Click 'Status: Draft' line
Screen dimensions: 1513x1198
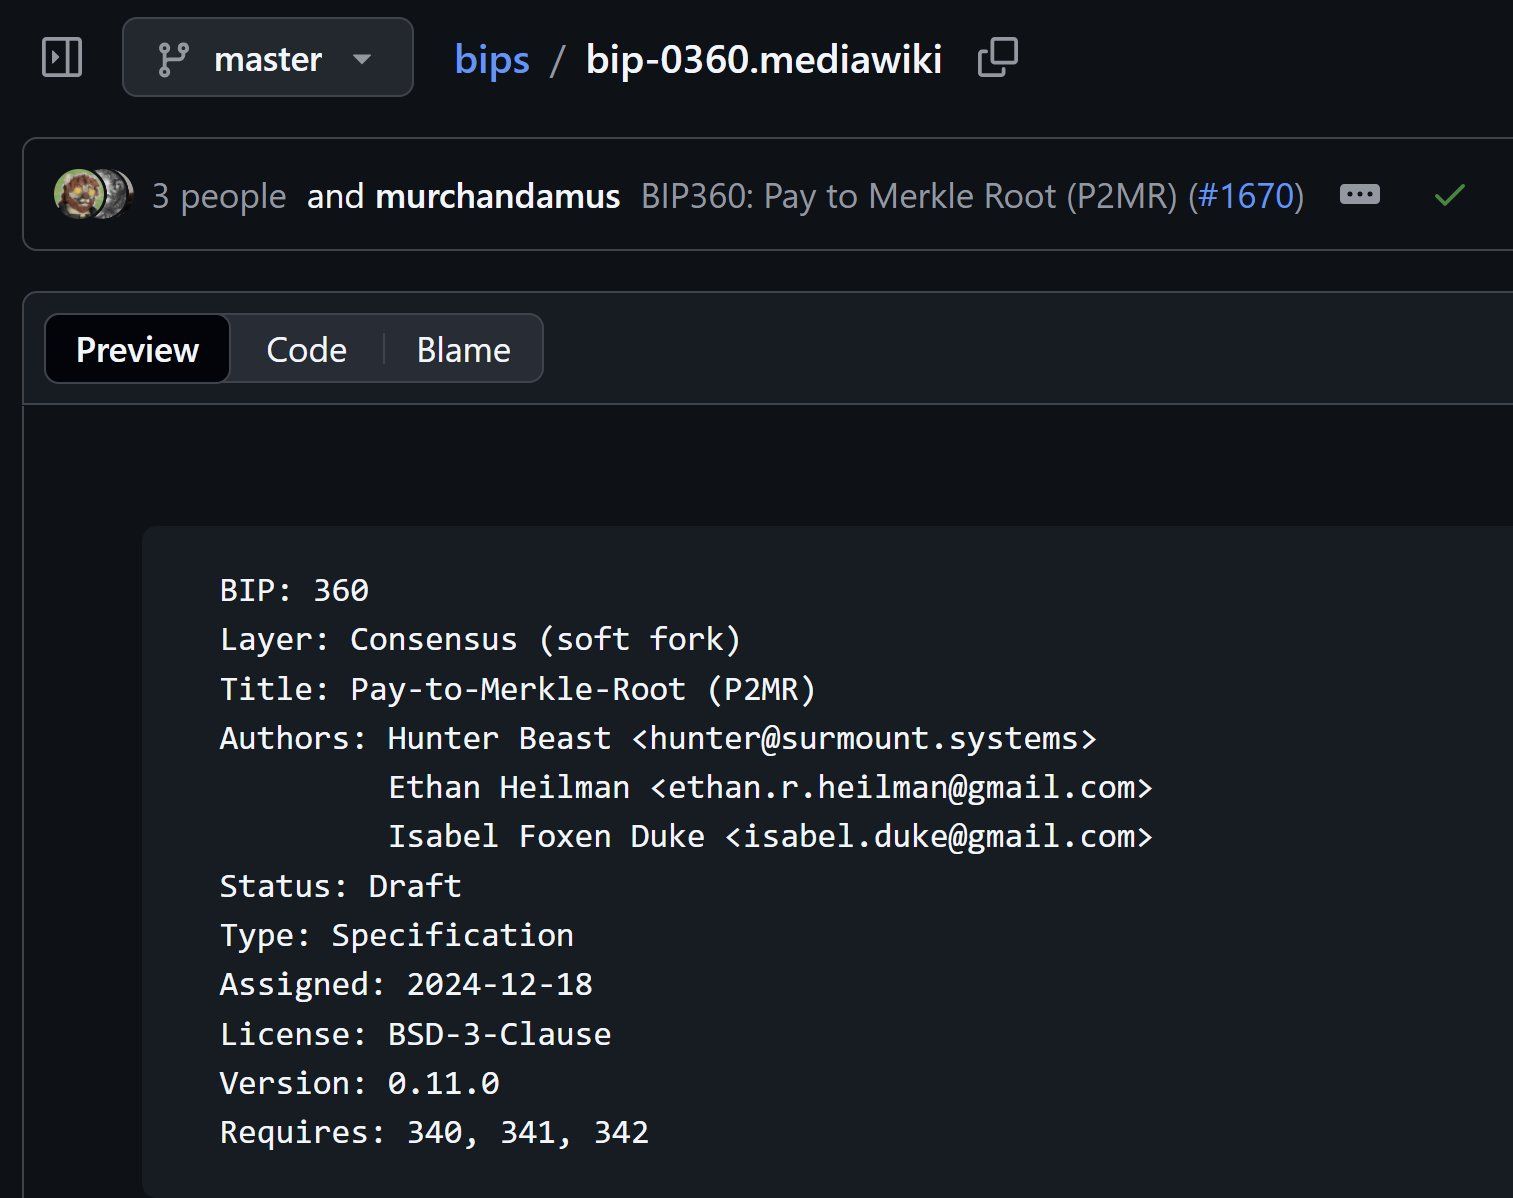(x=340, y=886)
